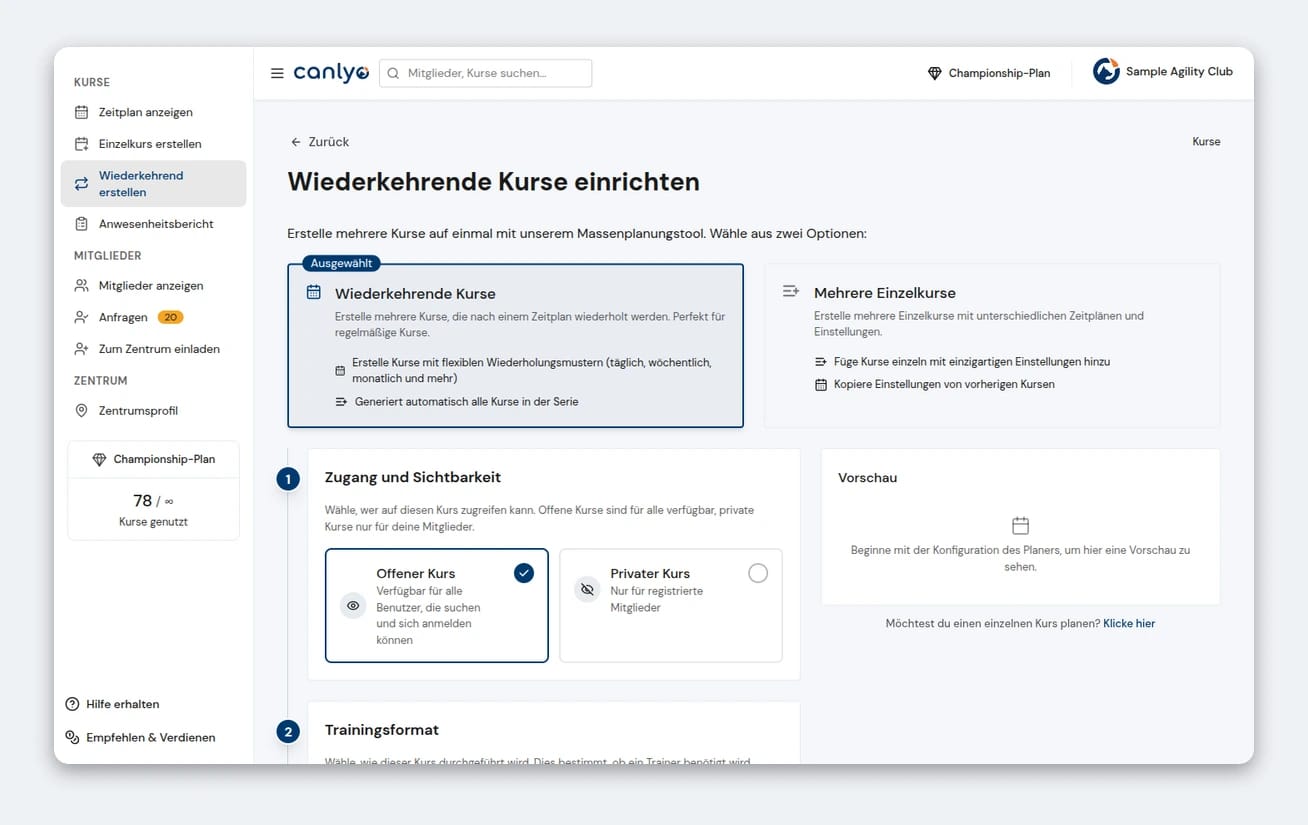This screenshot has width=1308, height=825.
Task: Click the back arrow beside Zurück
Action: [x=296, y=142]
